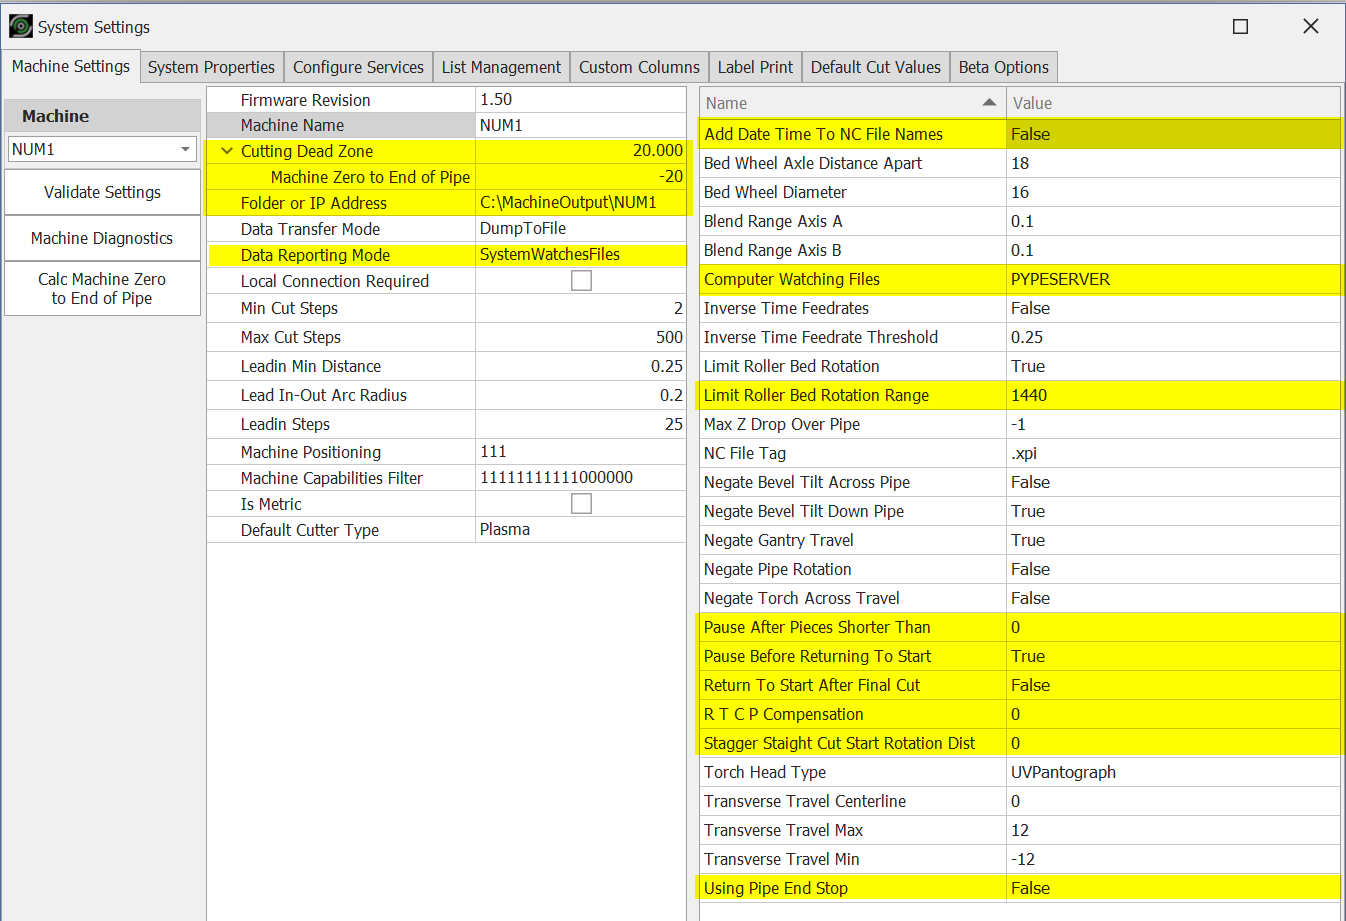
Task: Edit the Max Cut Steps value 500
Action: (x=580, y=338)
